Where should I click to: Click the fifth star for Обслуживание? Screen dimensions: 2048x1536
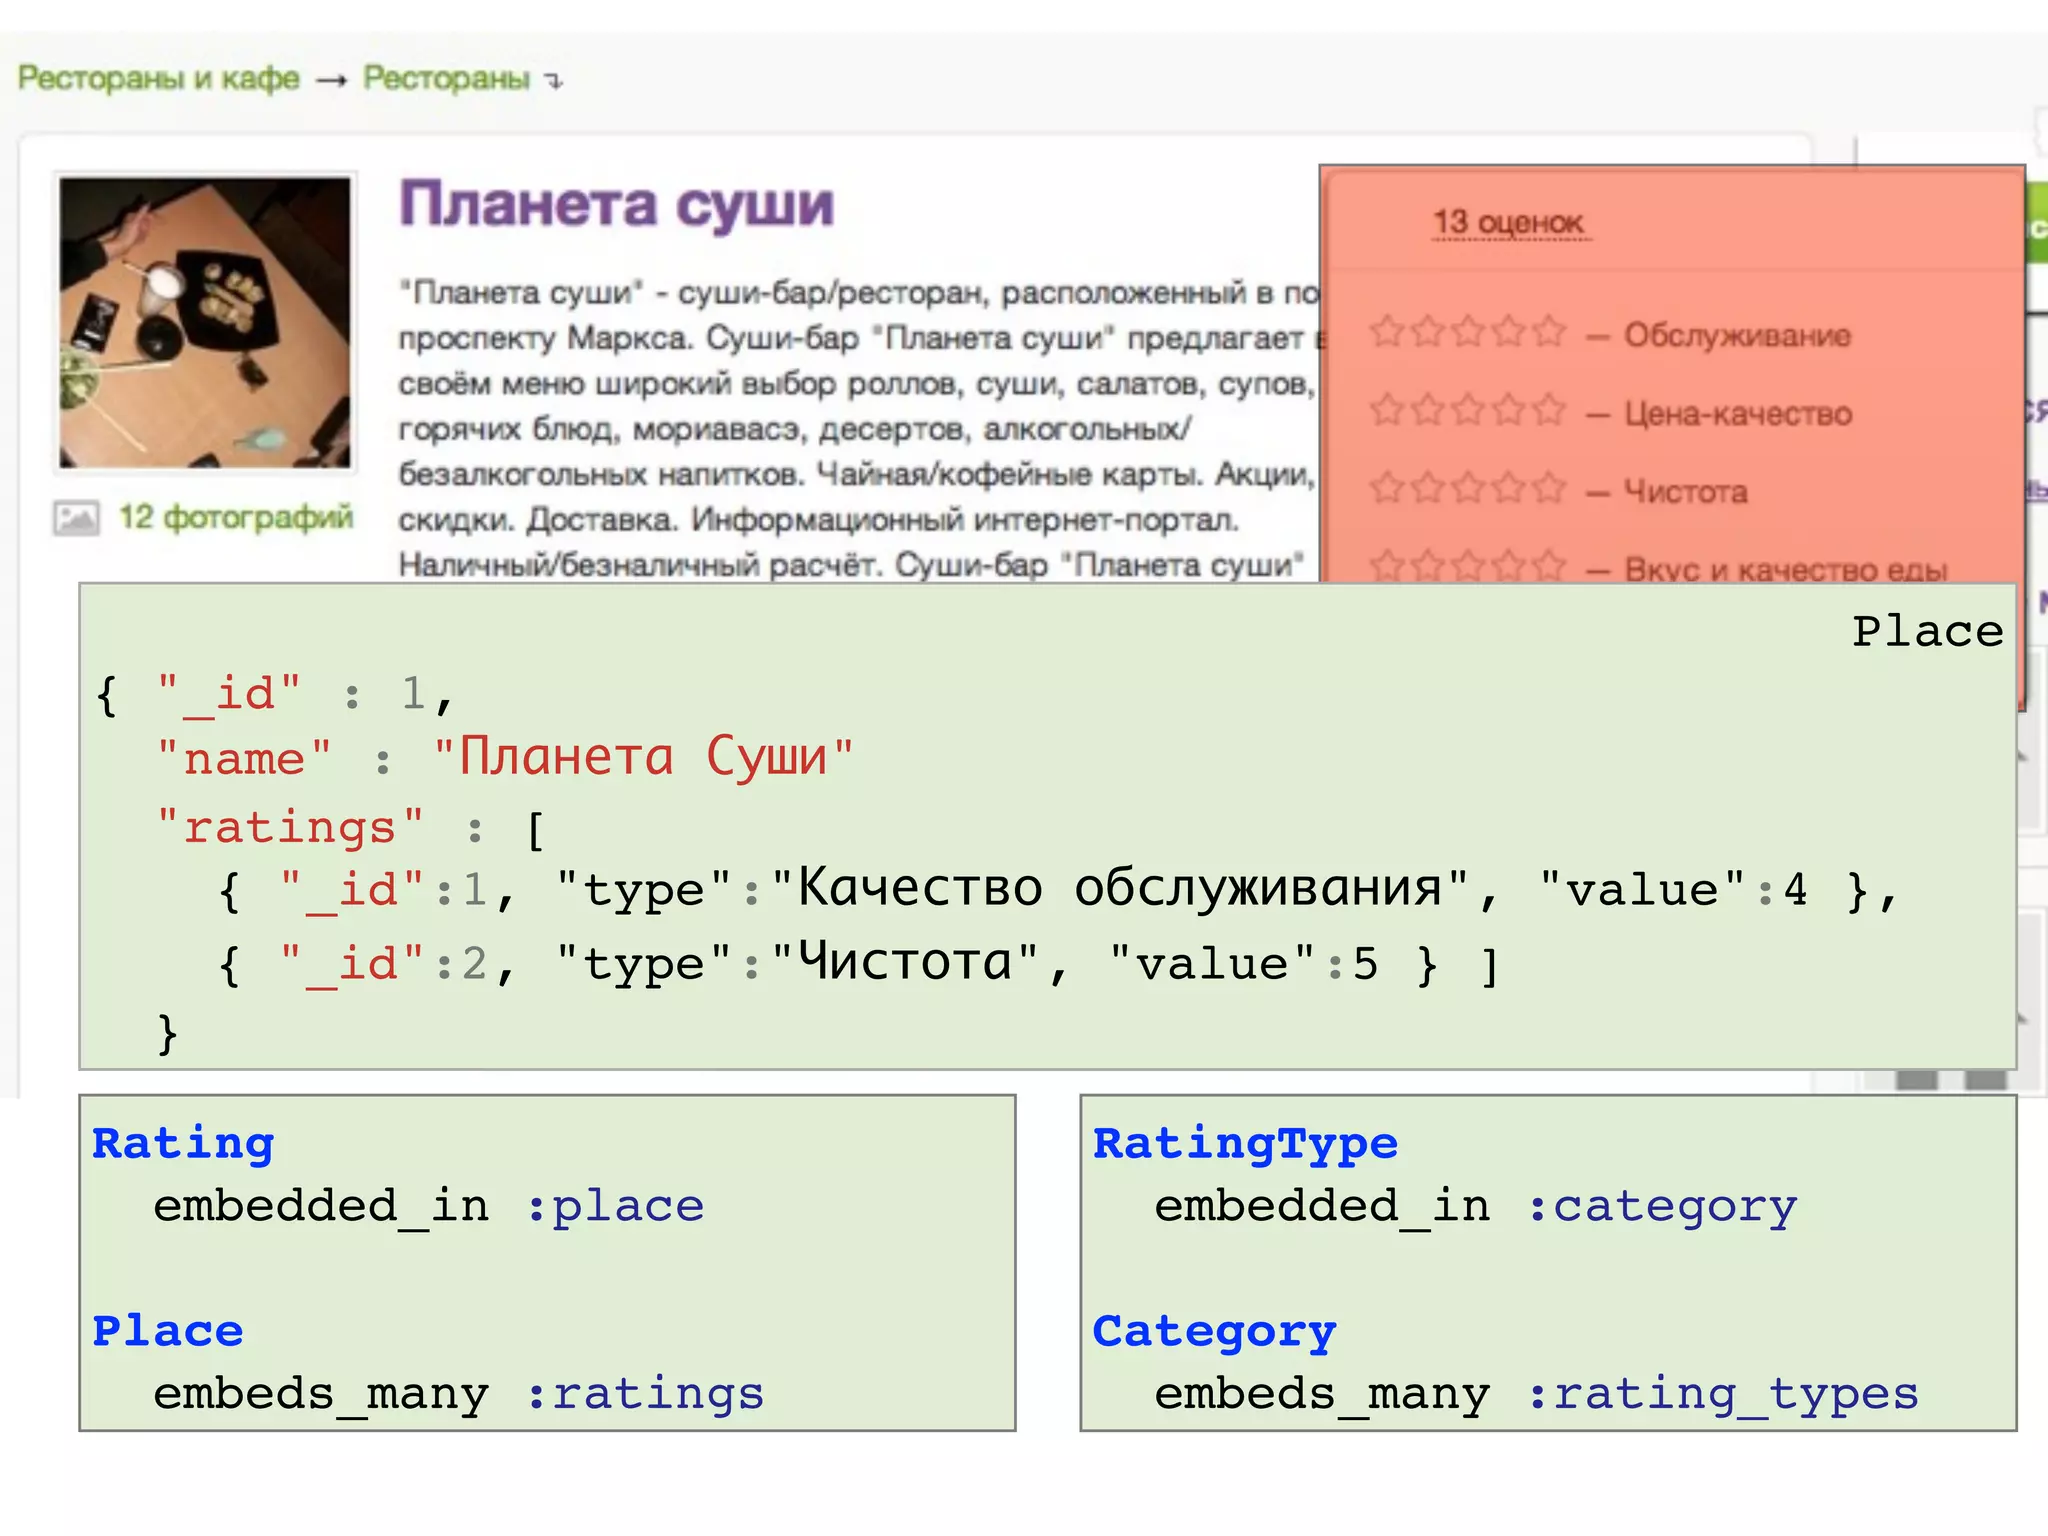(1548, 331)
